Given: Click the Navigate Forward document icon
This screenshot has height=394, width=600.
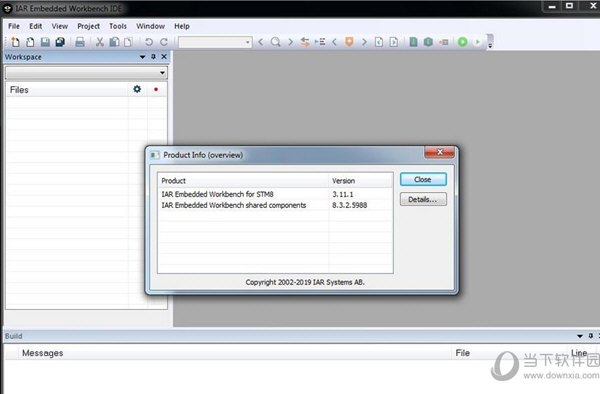Looking at the screenshot, I should click(394, 42).
